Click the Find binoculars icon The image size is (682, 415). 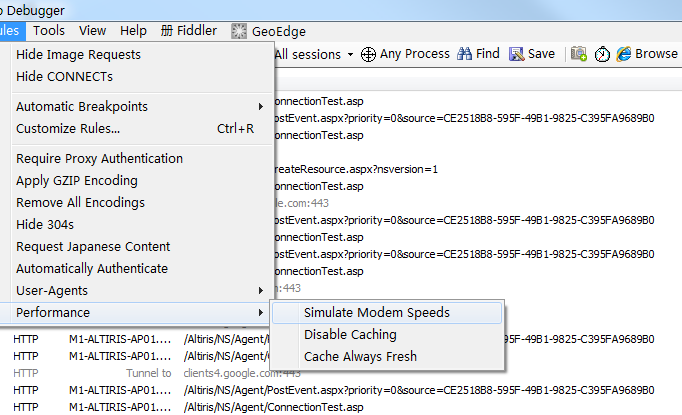click(x=465, y=54)
